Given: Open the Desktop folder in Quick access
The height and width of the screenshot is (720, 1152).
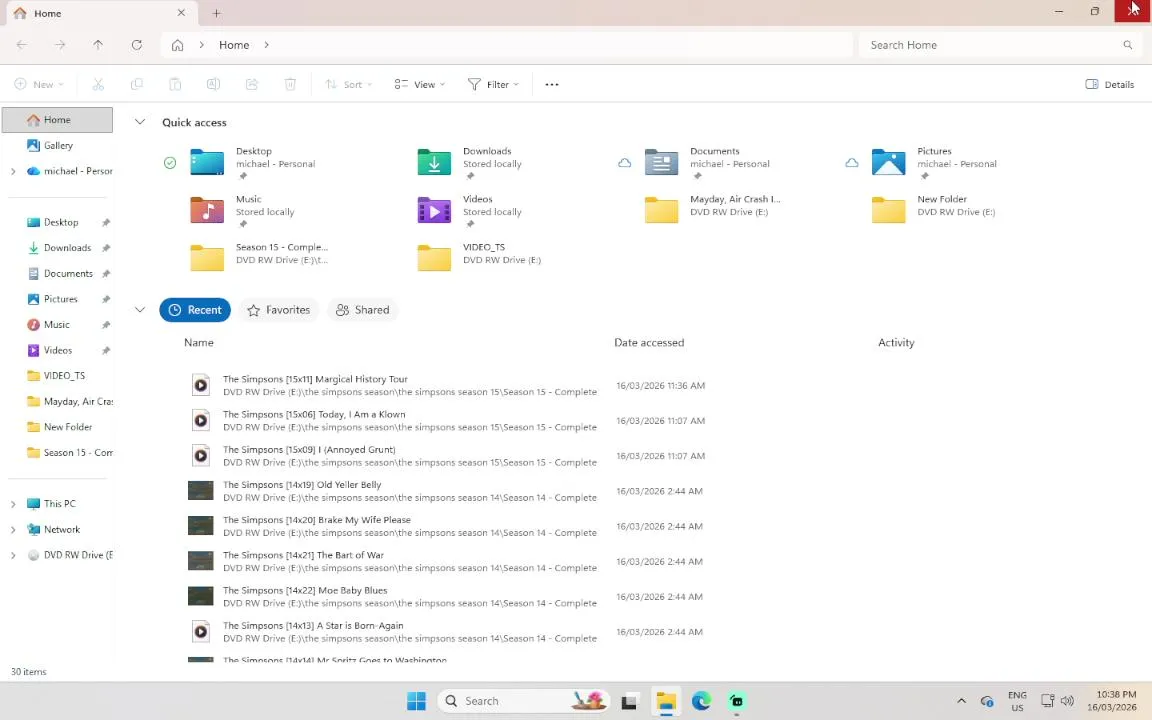Looking at the screenshot, I should 253,164.
